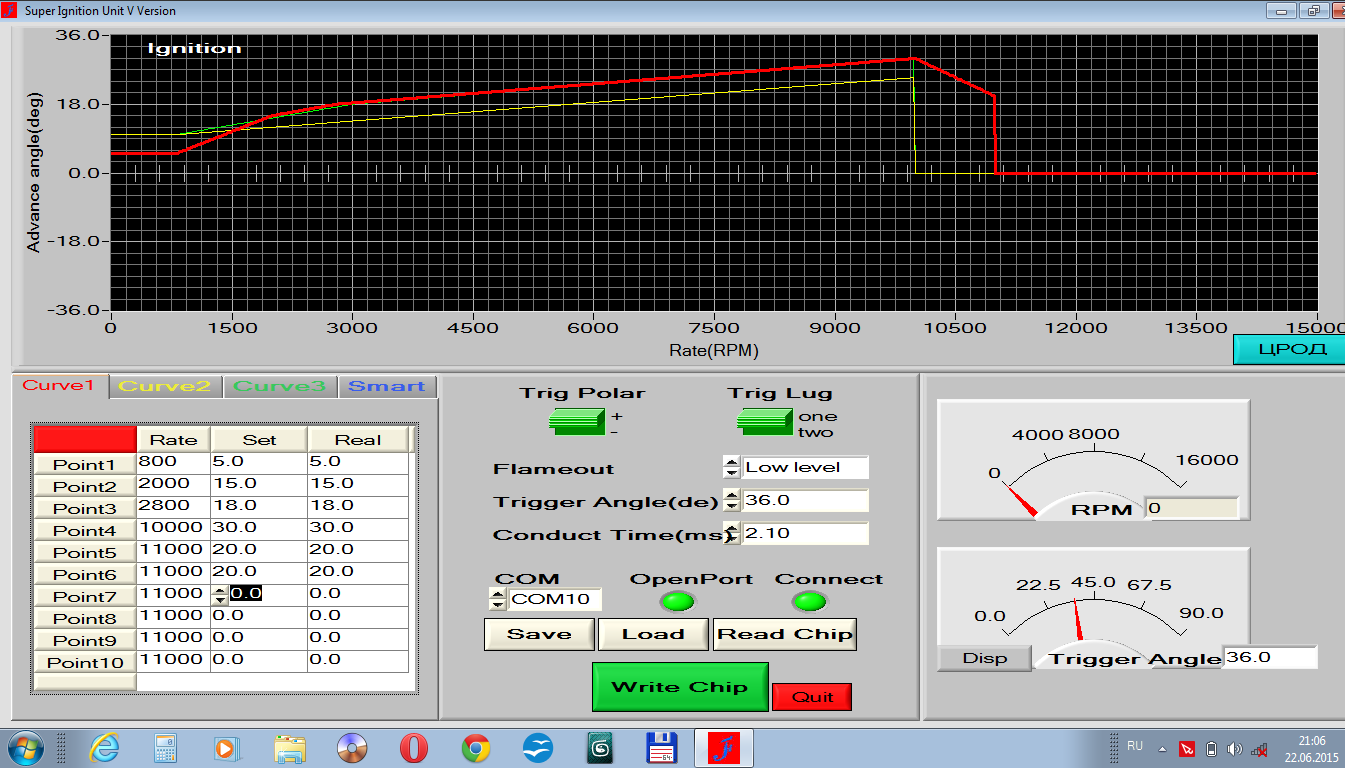Switch to the Curve2 tab
1345x769 pixels.
click(x=165, y=387)
